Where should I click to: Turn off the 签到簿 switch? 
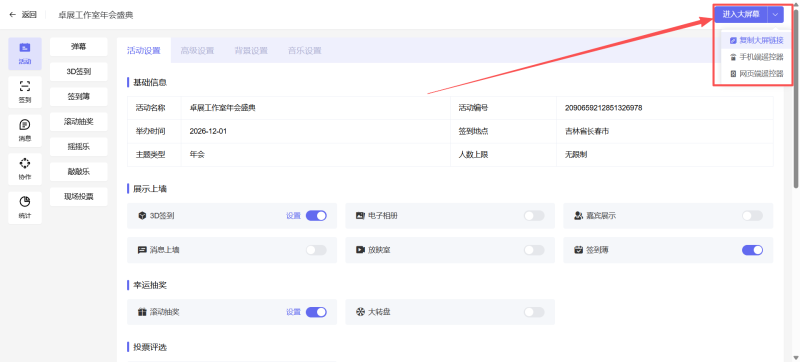point(753,250)
